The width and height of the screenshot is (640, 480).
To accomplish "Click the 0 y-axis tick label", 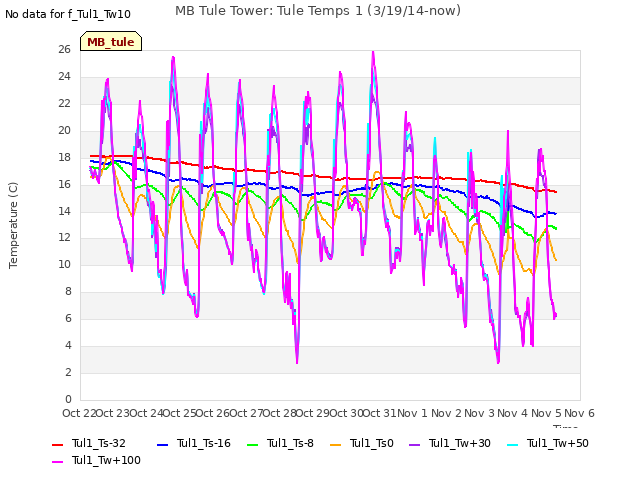I will point(68,399).
